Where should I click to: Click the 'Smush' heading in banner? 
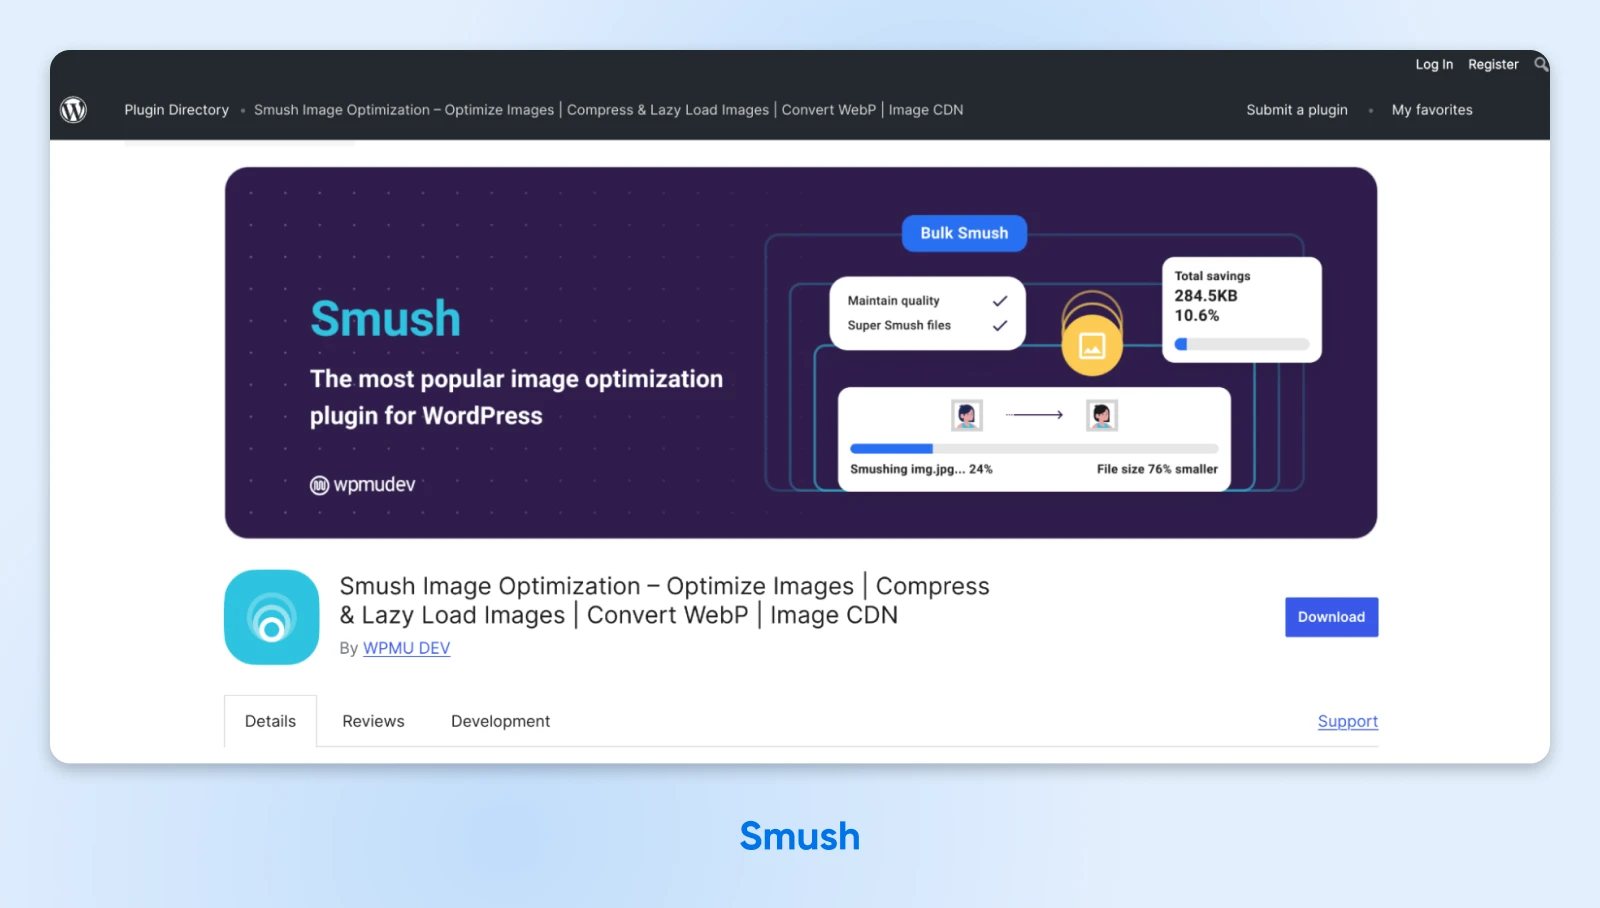pyautogui.click(x=385, y=319)
